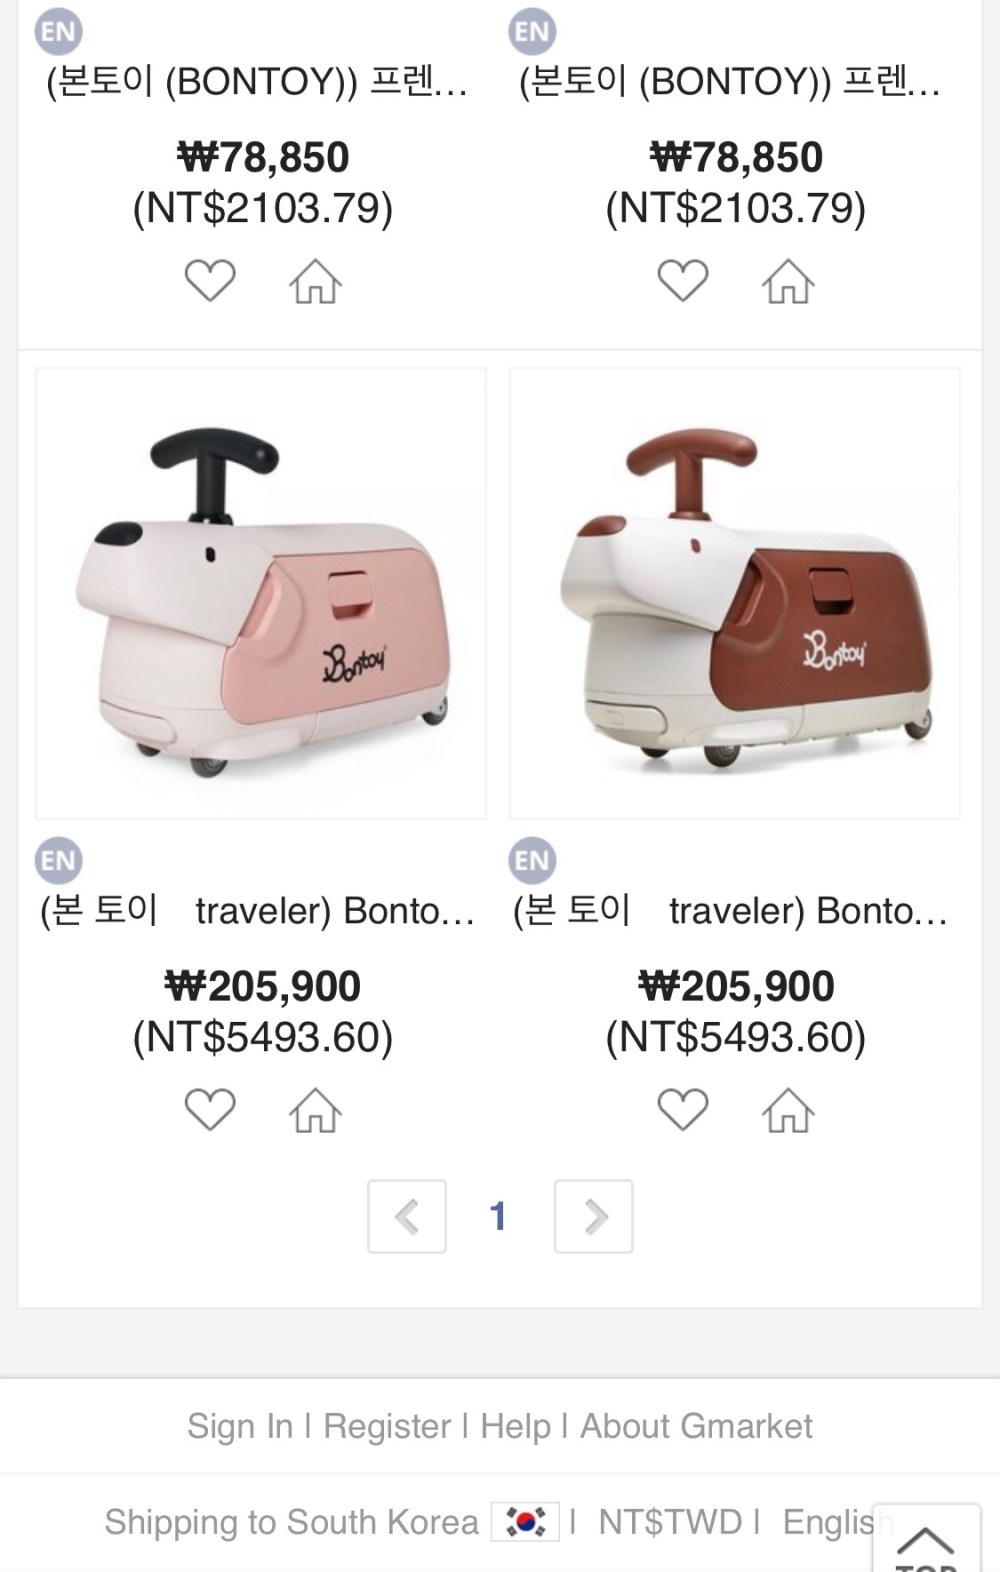The width and height of the screenshot is (1000, 1572).
Task: Favorite the brown Bontoy traveler with heart icon
Action: click(683, 1109)
